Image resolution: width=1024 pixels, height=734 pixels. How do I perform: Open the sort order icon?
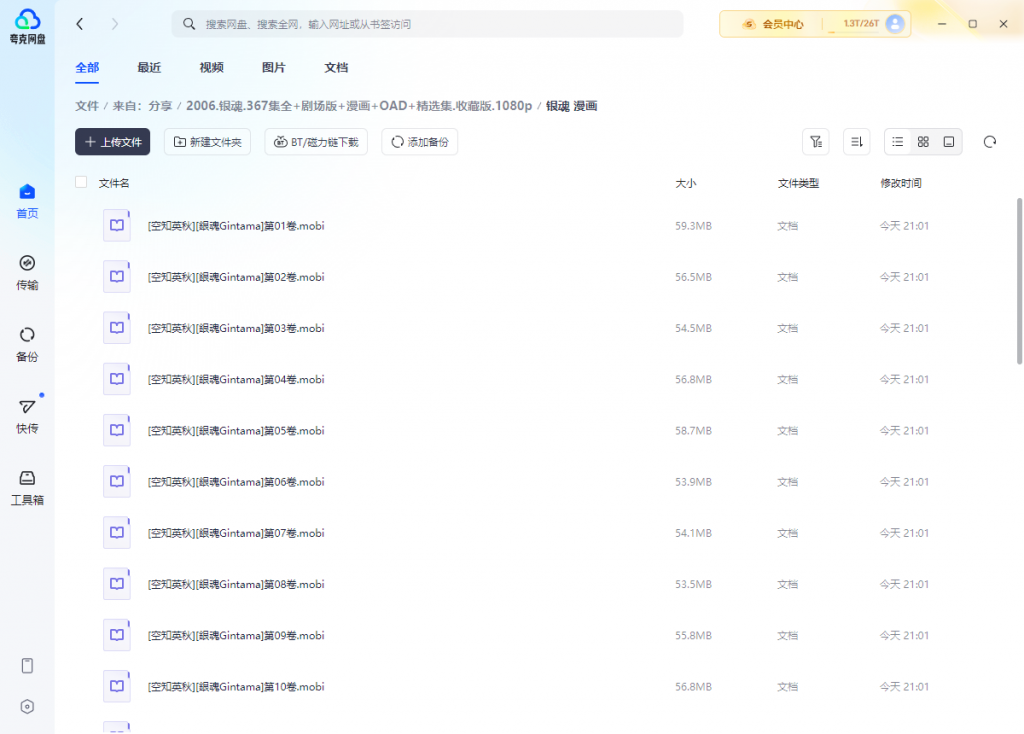tap(857, 142)
